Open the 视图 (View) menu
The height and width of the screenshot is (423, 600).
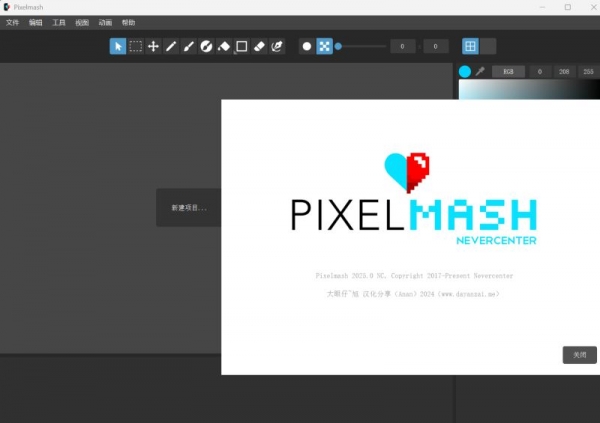(82, 23)
